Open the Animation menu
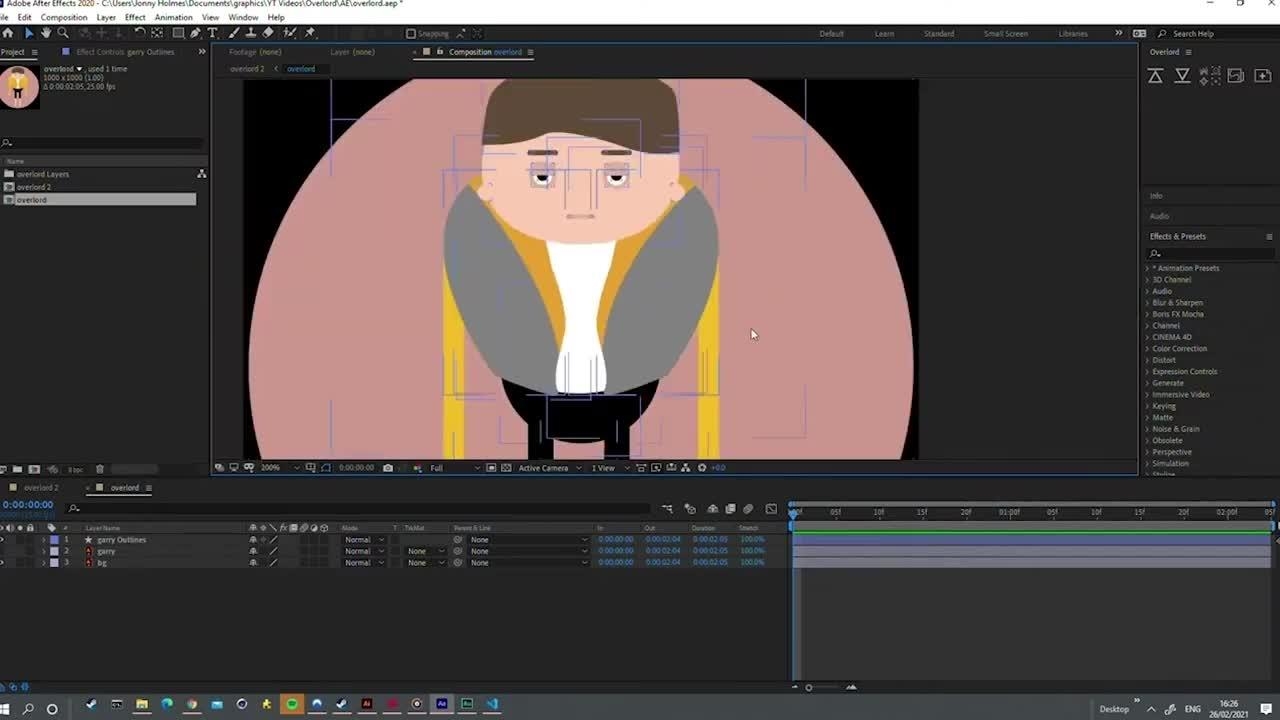This screenshot has height=720, width=1280. (173, 17)
